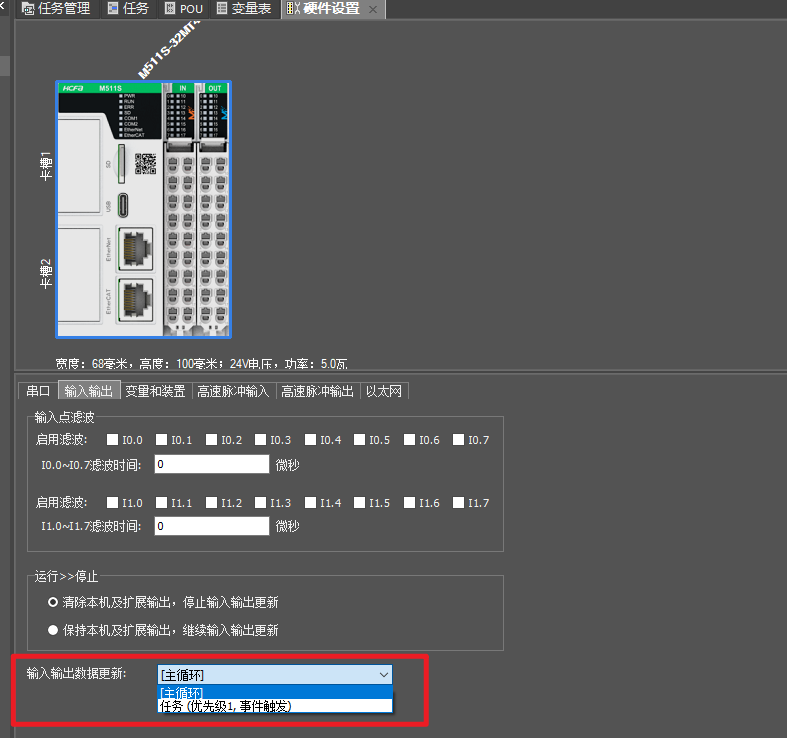Screen dimensions: 787x738
Task: Click the 硬件设置 tab icon
Action: pyautogui.click(x=293, y=9)
